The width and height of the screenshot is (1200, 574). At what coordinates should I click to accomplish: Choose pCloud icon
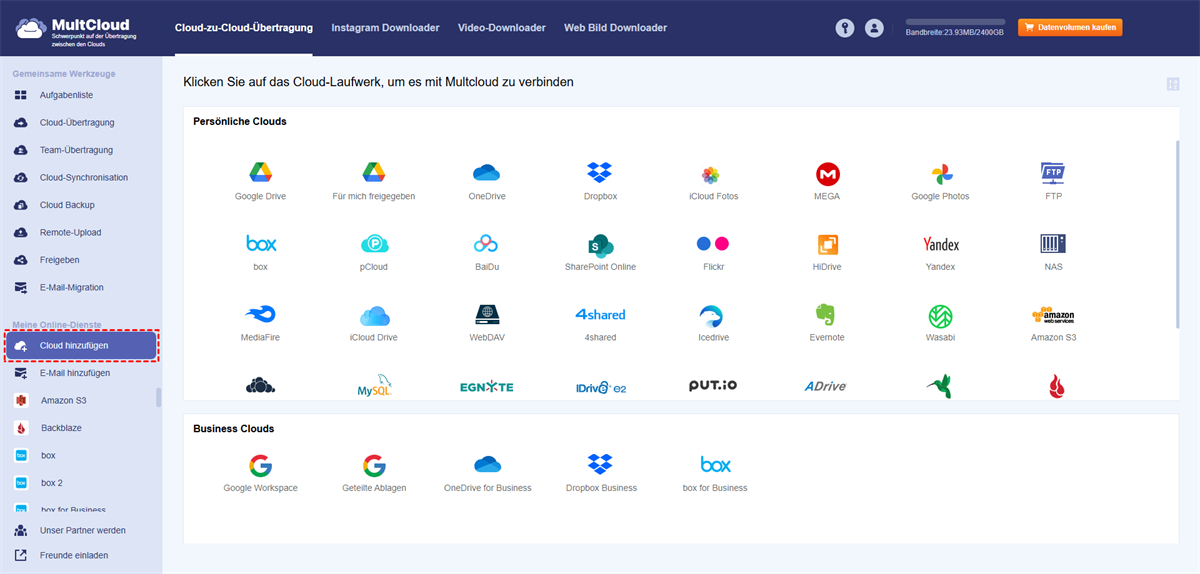[x=374, y=244]
